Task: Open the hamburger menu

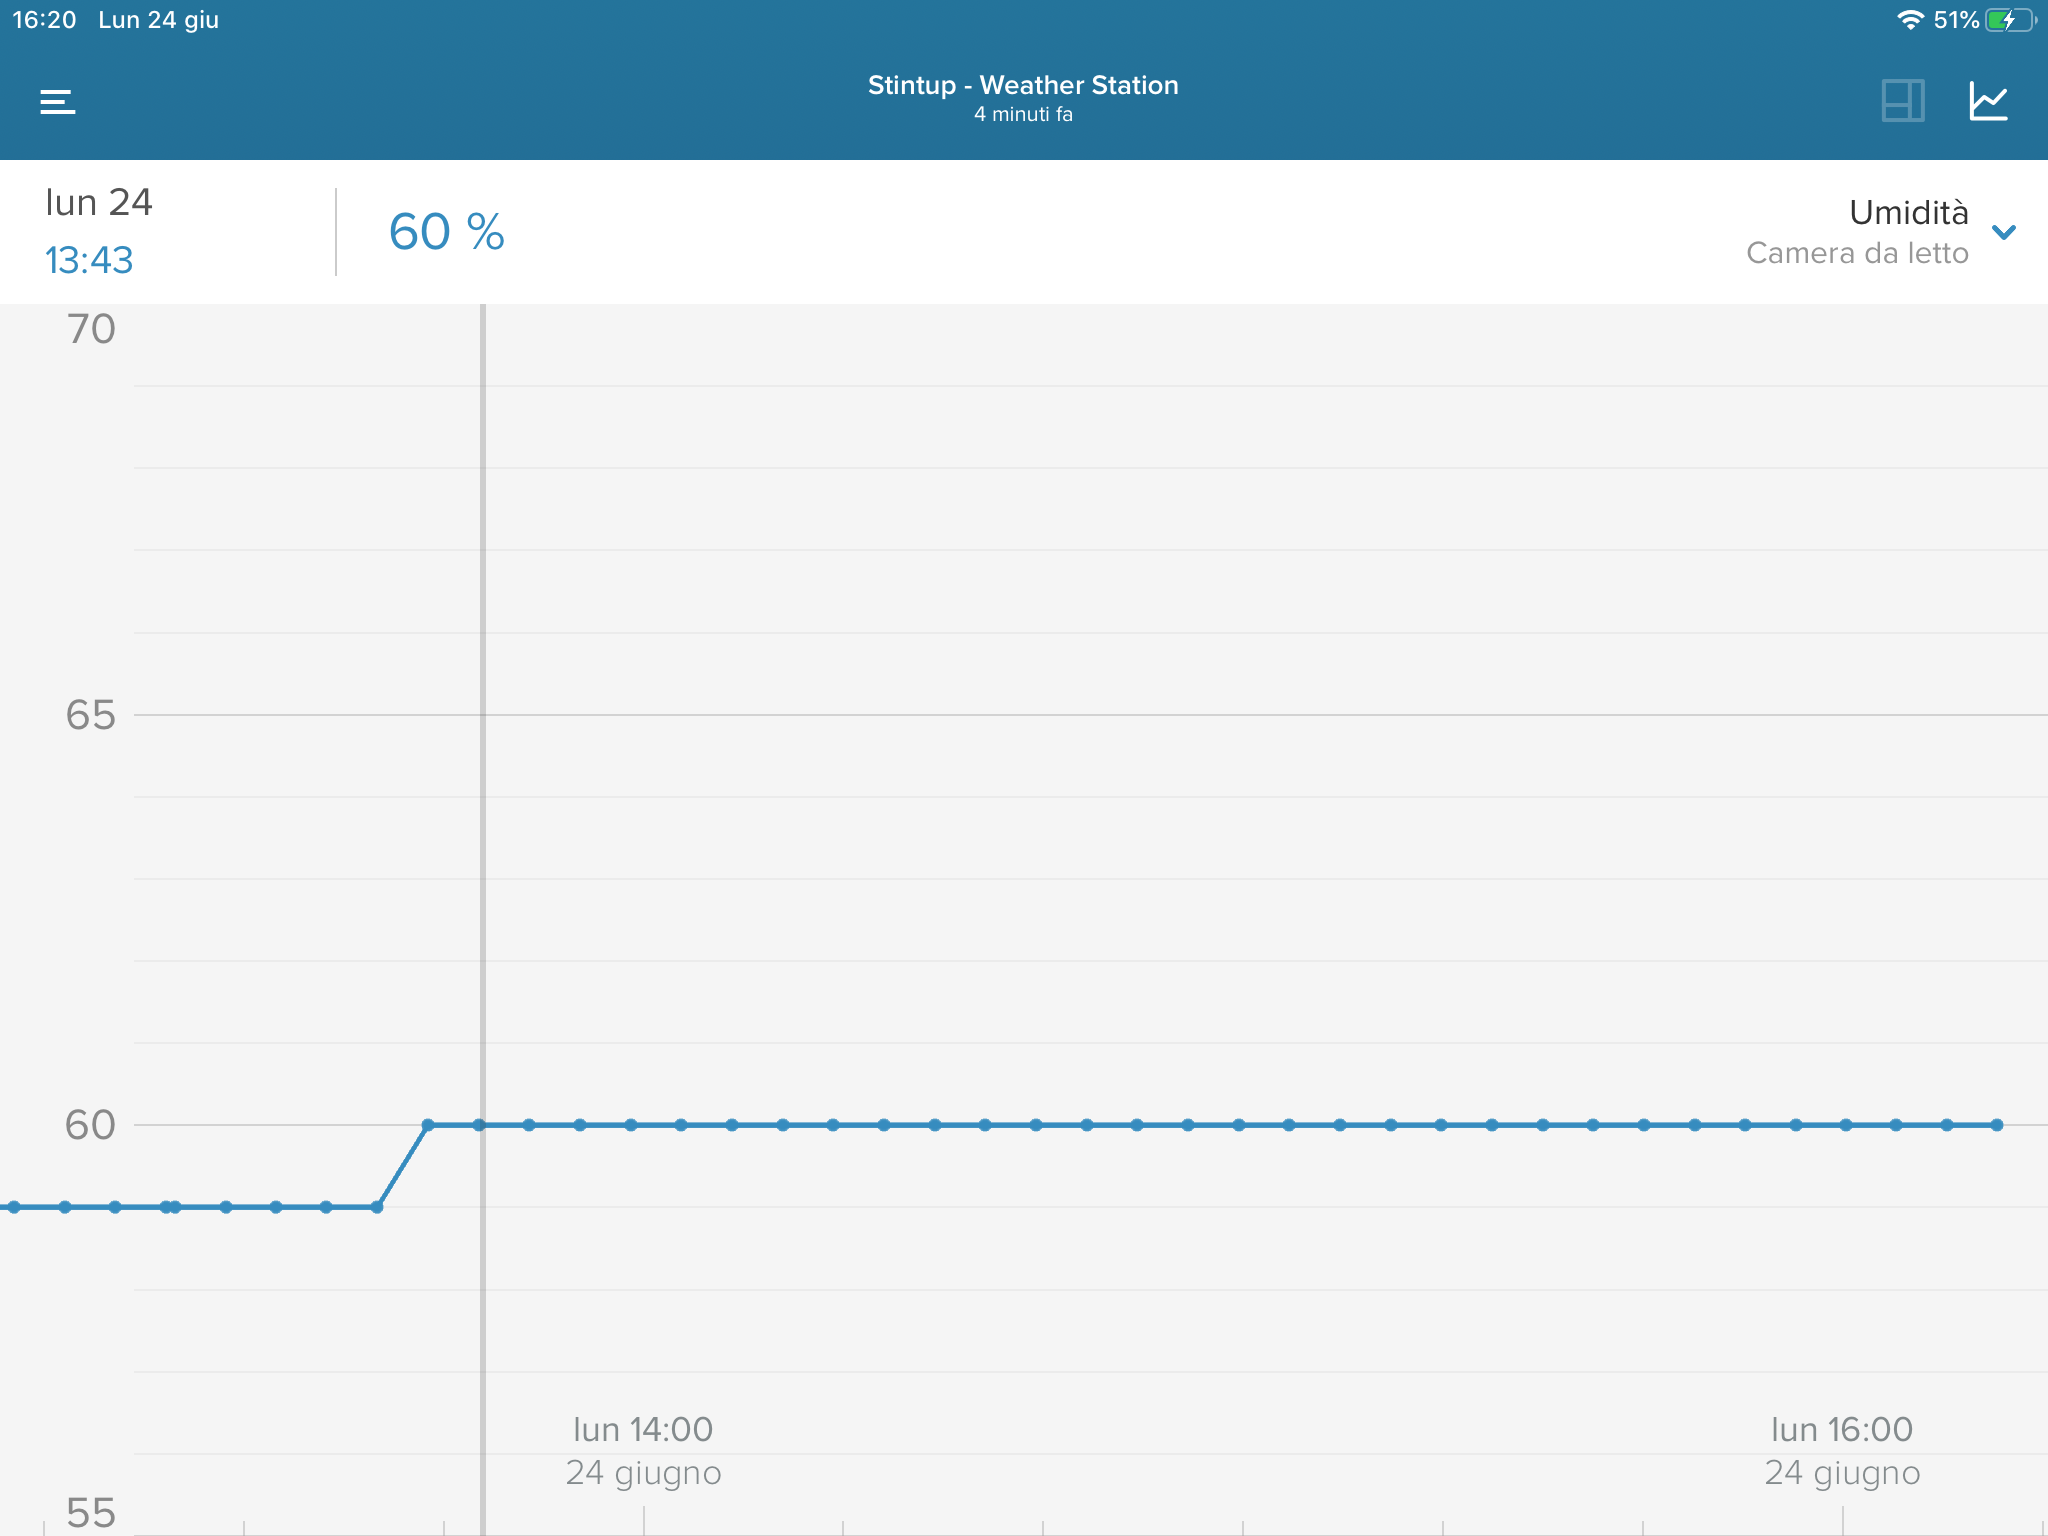Action: (57, 101)
